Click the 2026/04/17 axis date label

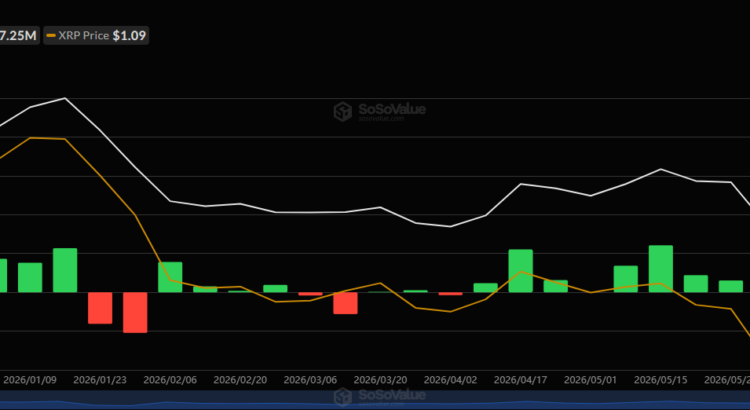520,380
